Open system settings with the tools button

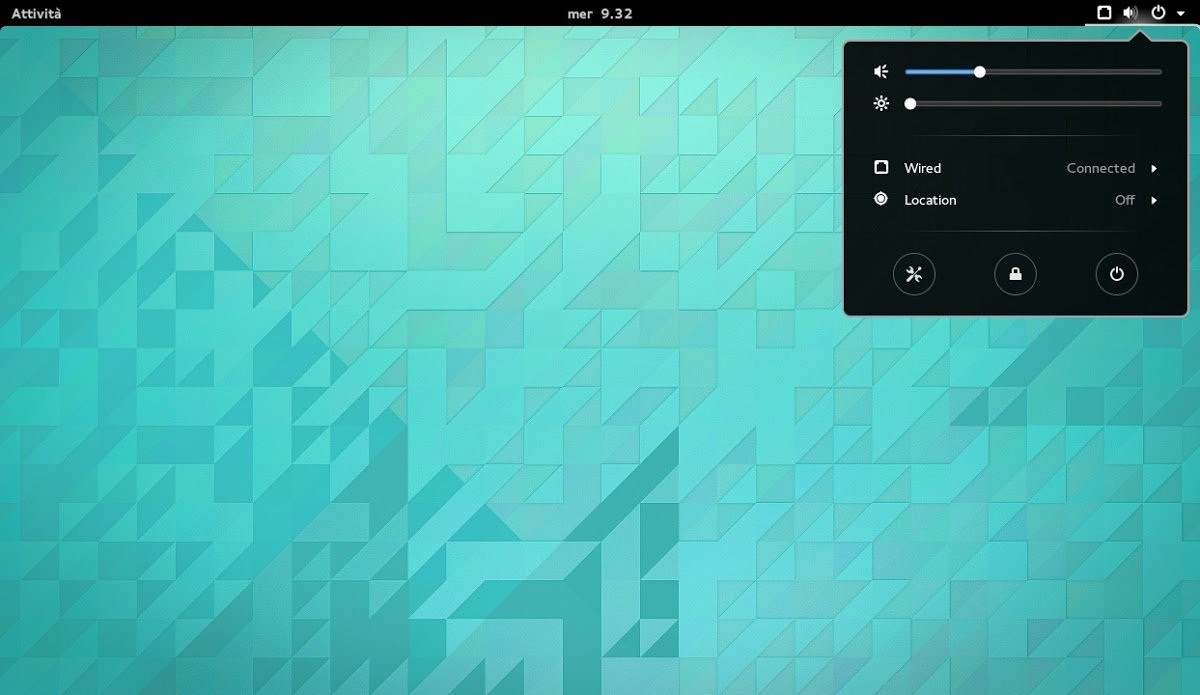[914, 274]
